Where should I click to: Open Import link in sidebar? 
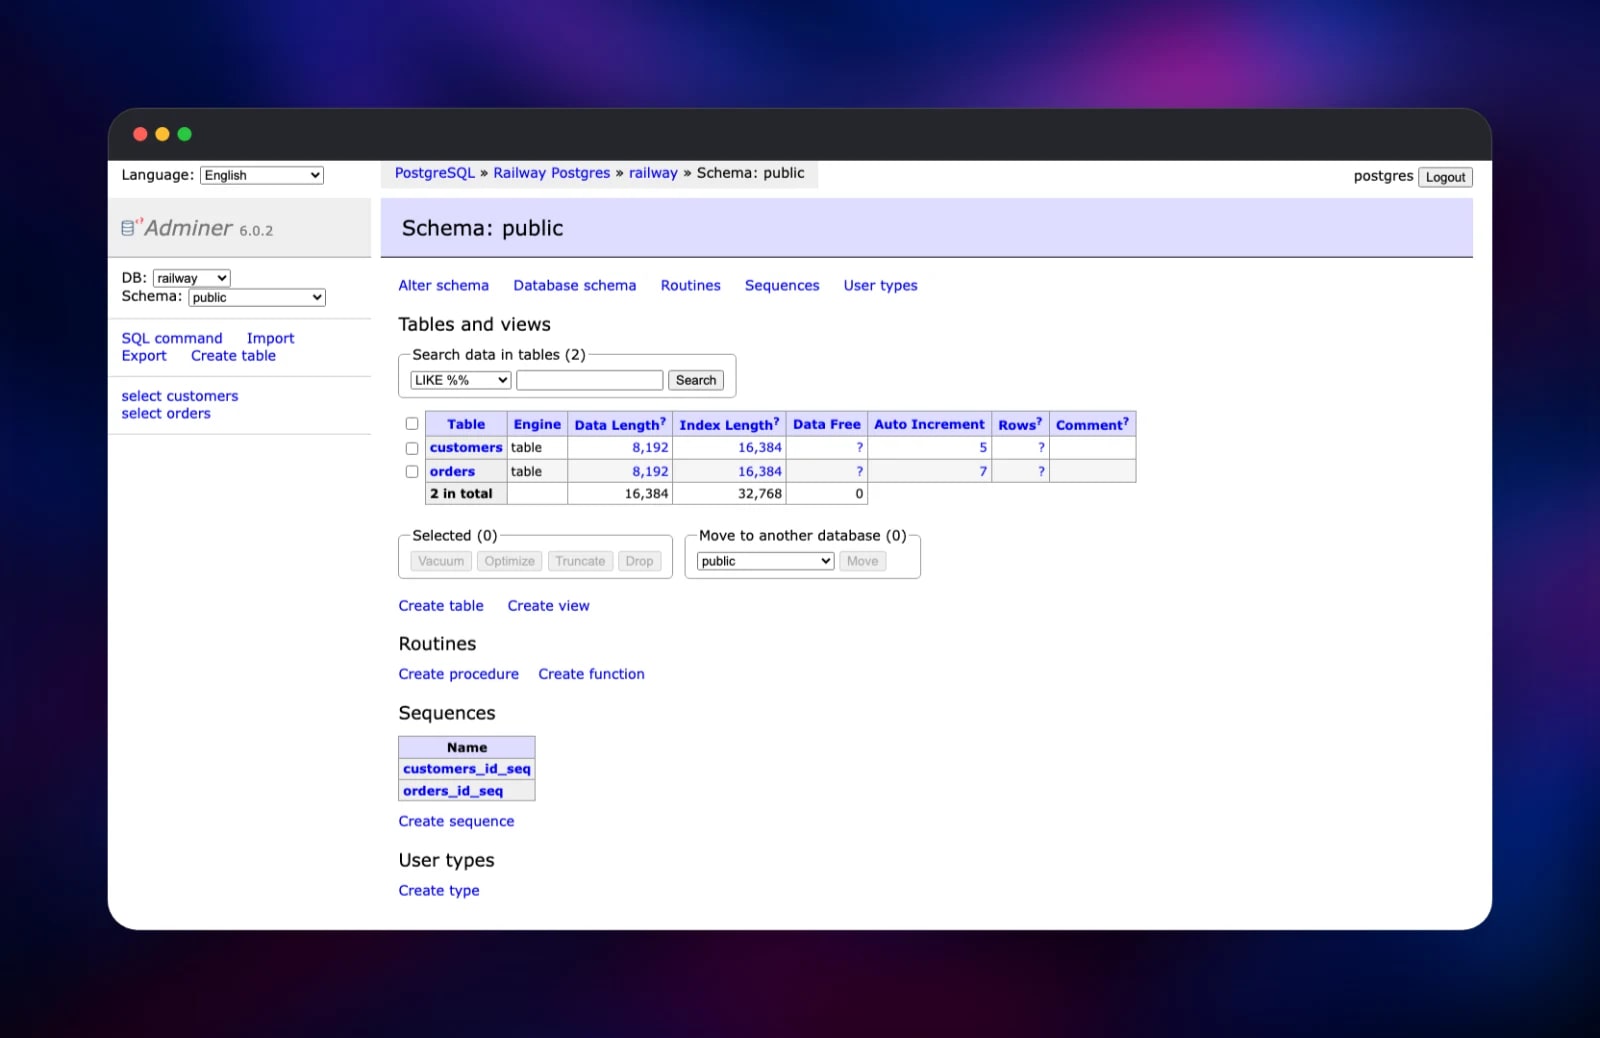click(x=270, y=338)
